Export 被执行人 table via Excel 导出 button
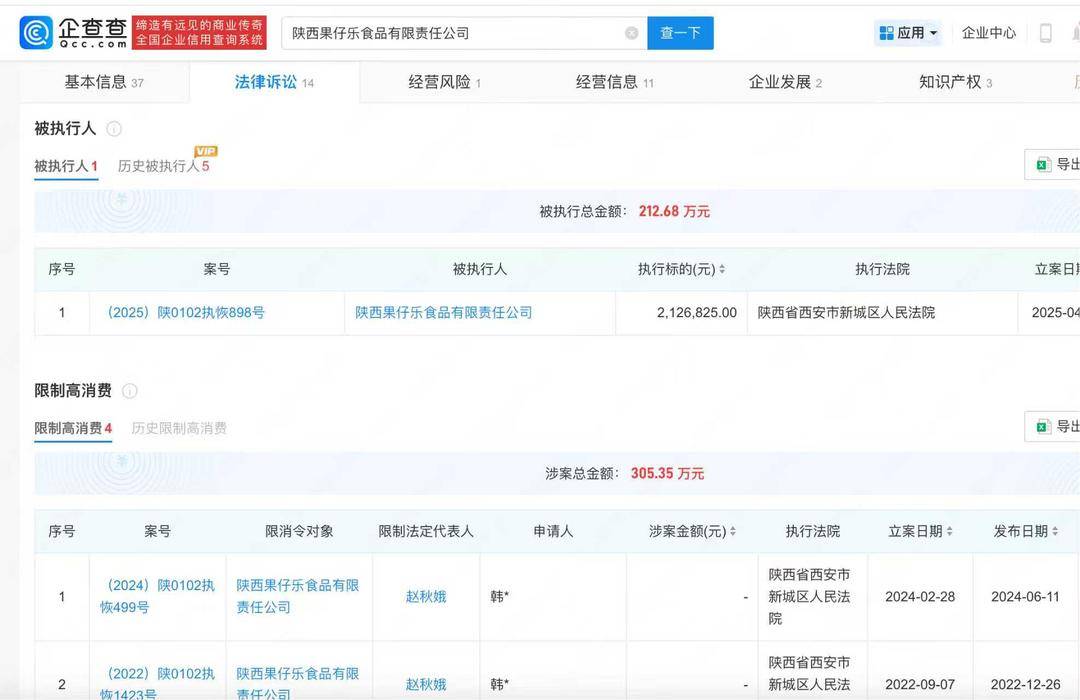Screen dimensions: 1080x700 (x=1054, y=165)
